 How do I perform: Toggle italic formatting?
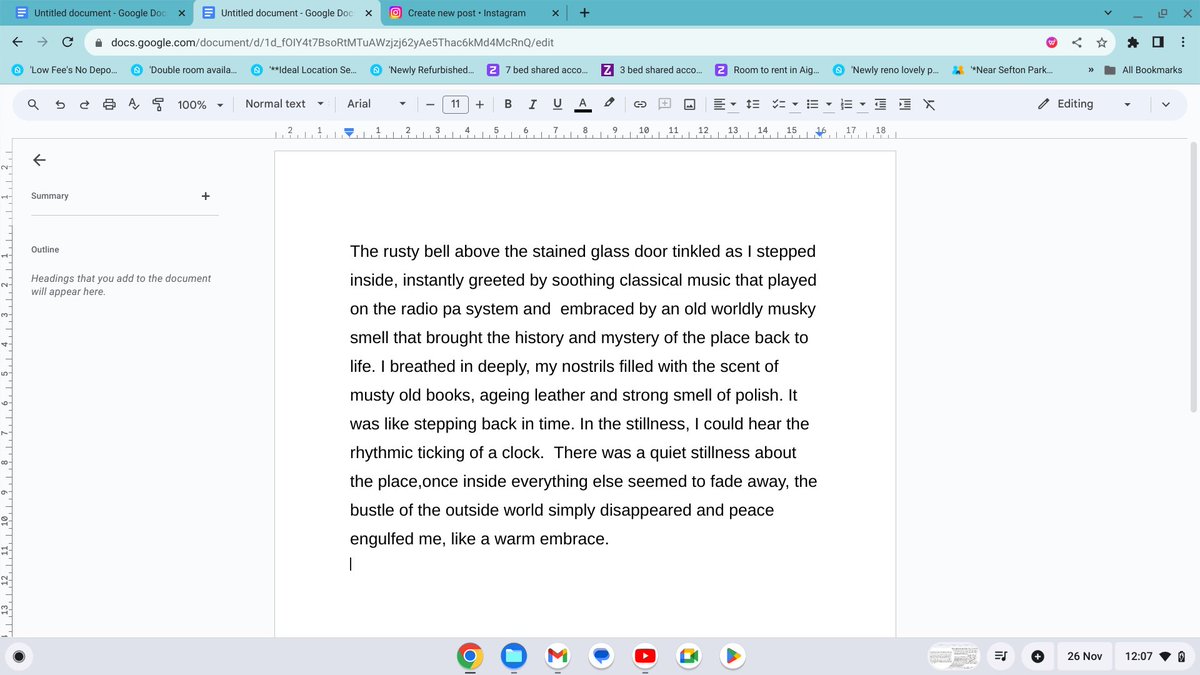[531, 103]
